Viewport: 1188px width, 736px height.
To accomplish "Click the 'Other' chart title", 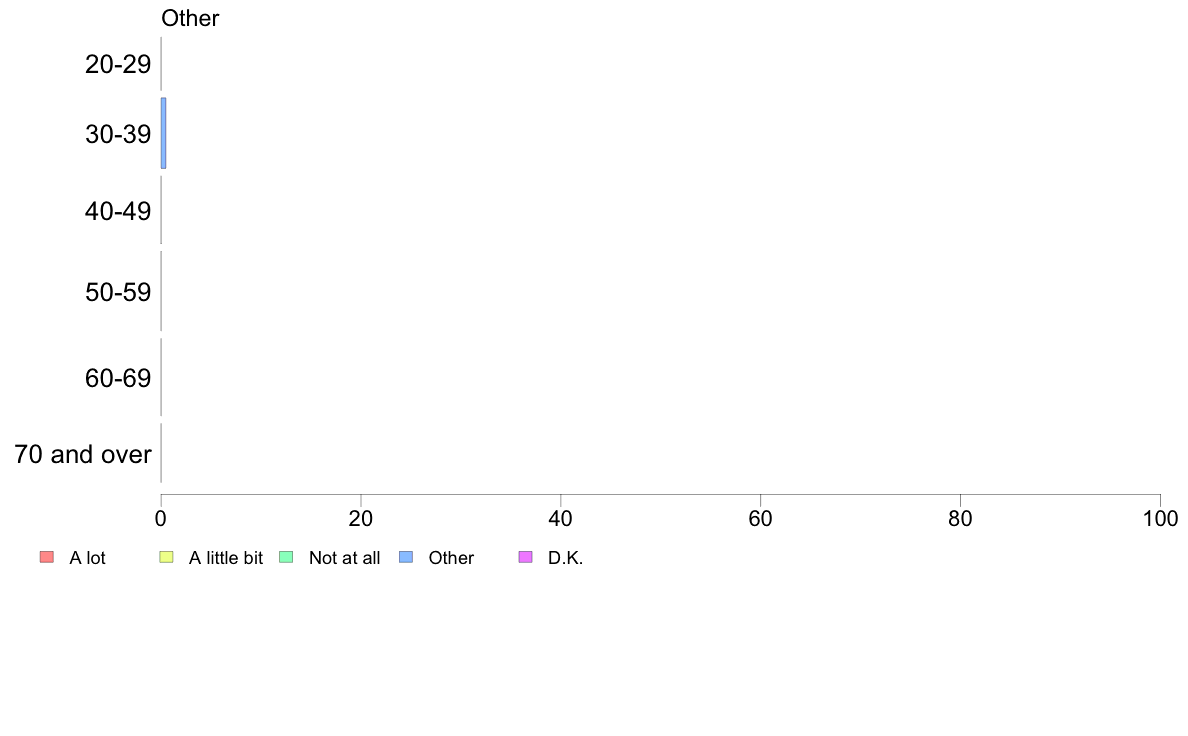I will coord(190,18).
